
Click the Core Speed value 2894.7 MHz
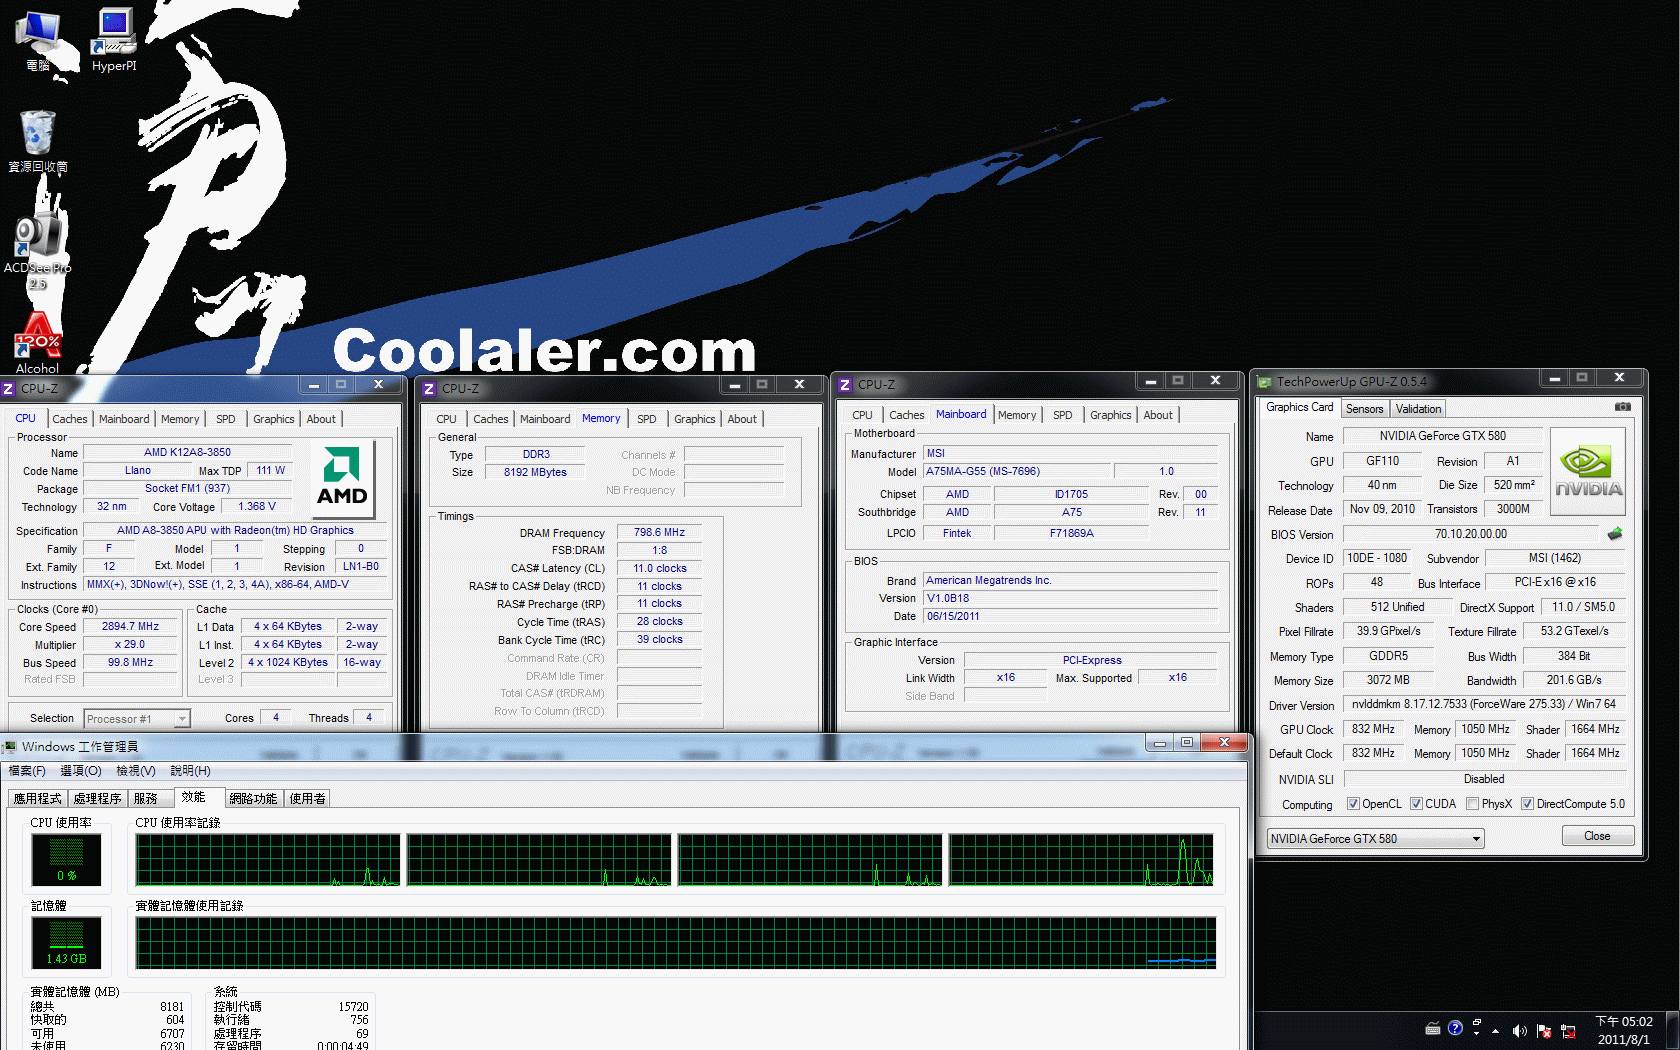130,626
